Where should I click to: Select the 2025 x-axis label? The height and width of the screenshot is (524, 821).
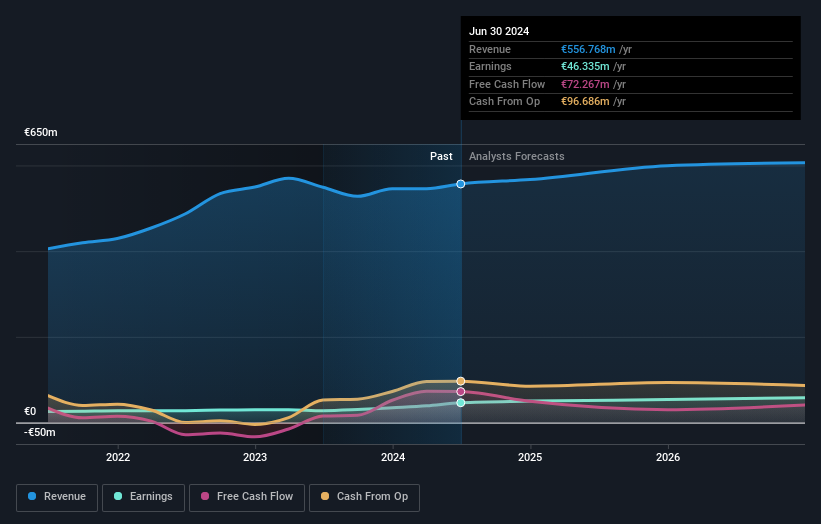coord(530,457)
